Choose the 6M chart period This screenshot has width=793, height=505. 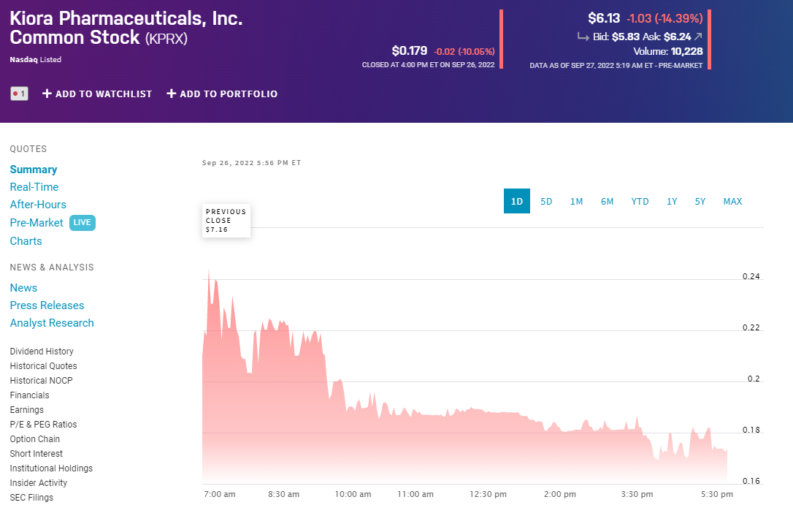pos(607,201)
